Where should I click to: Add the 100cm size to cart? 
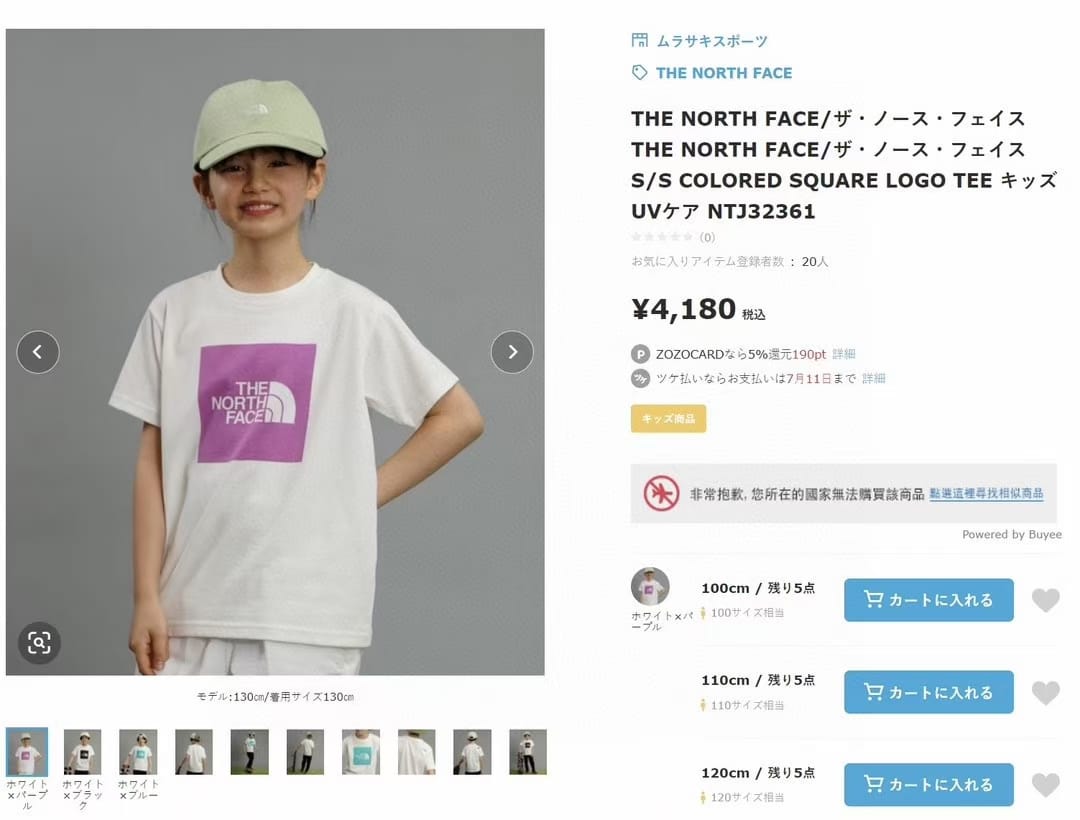pyautogui.click(x=928, y=600)
